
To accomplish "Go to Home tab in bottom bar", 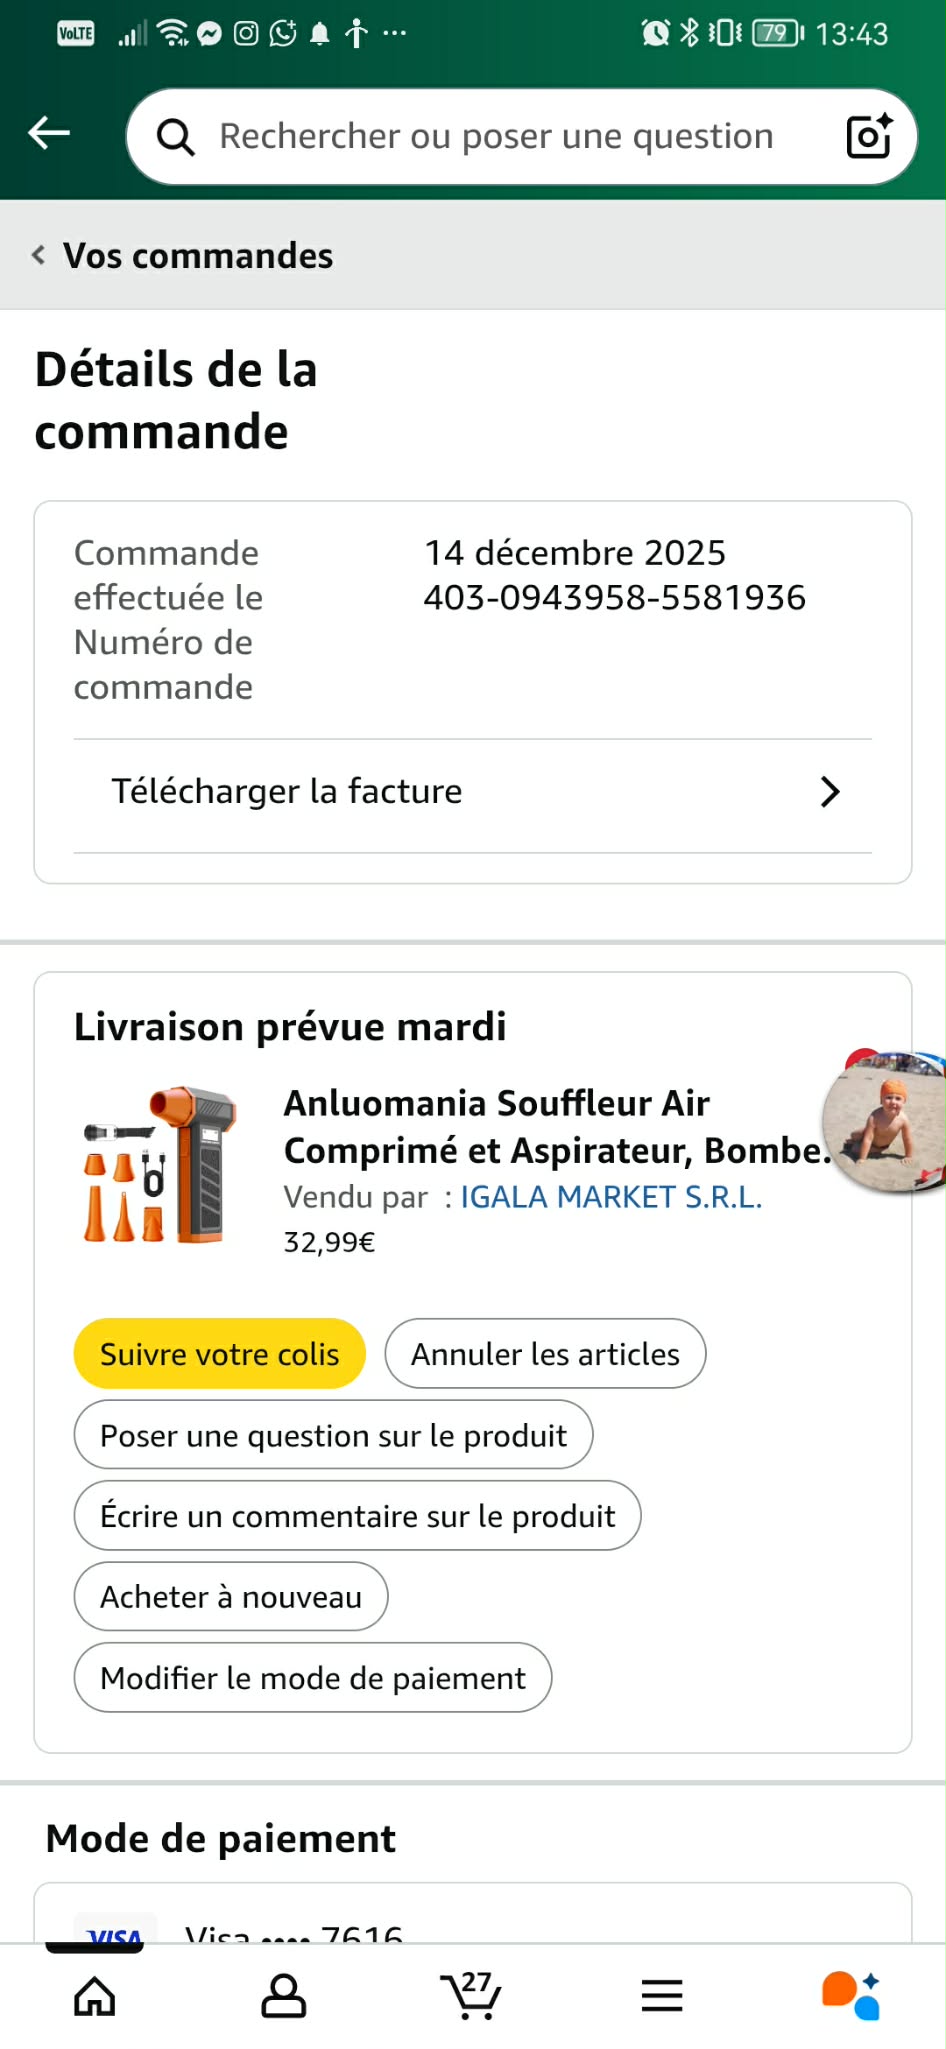I will 95,1996.
